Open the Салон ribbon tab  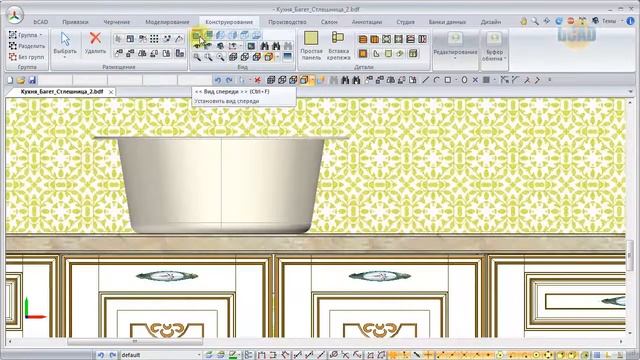pos(329,22)
